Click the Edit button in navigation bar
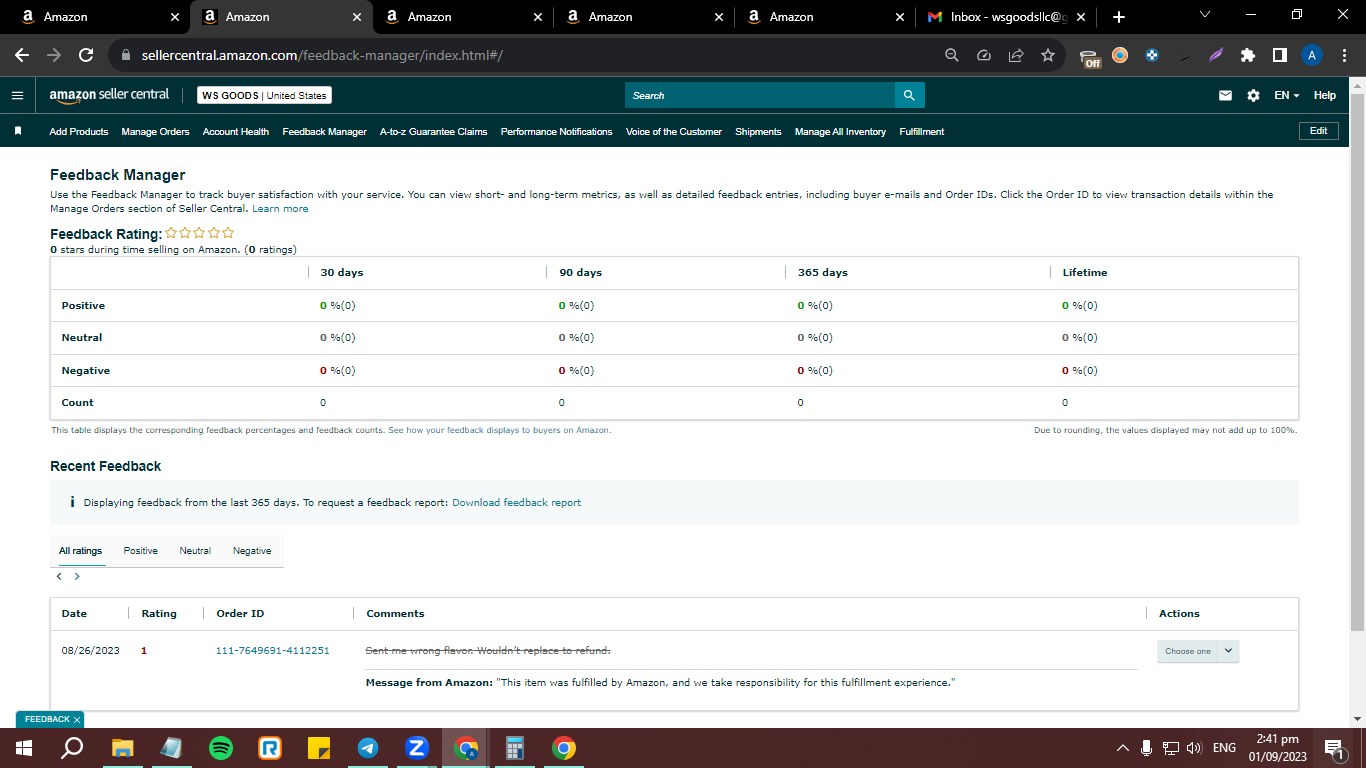 point(1318,131)
